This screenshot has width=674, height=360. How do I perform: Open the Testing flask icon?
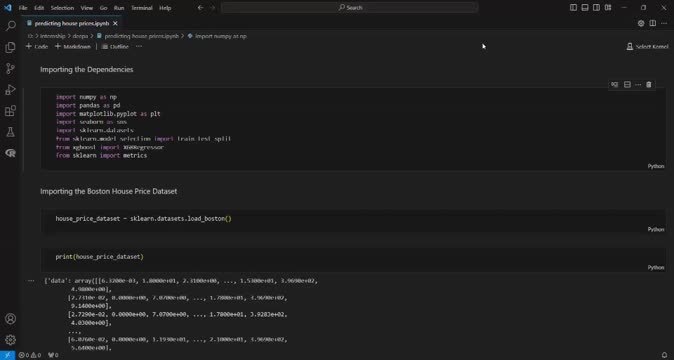pyautogui.click(x=10, y=132)
